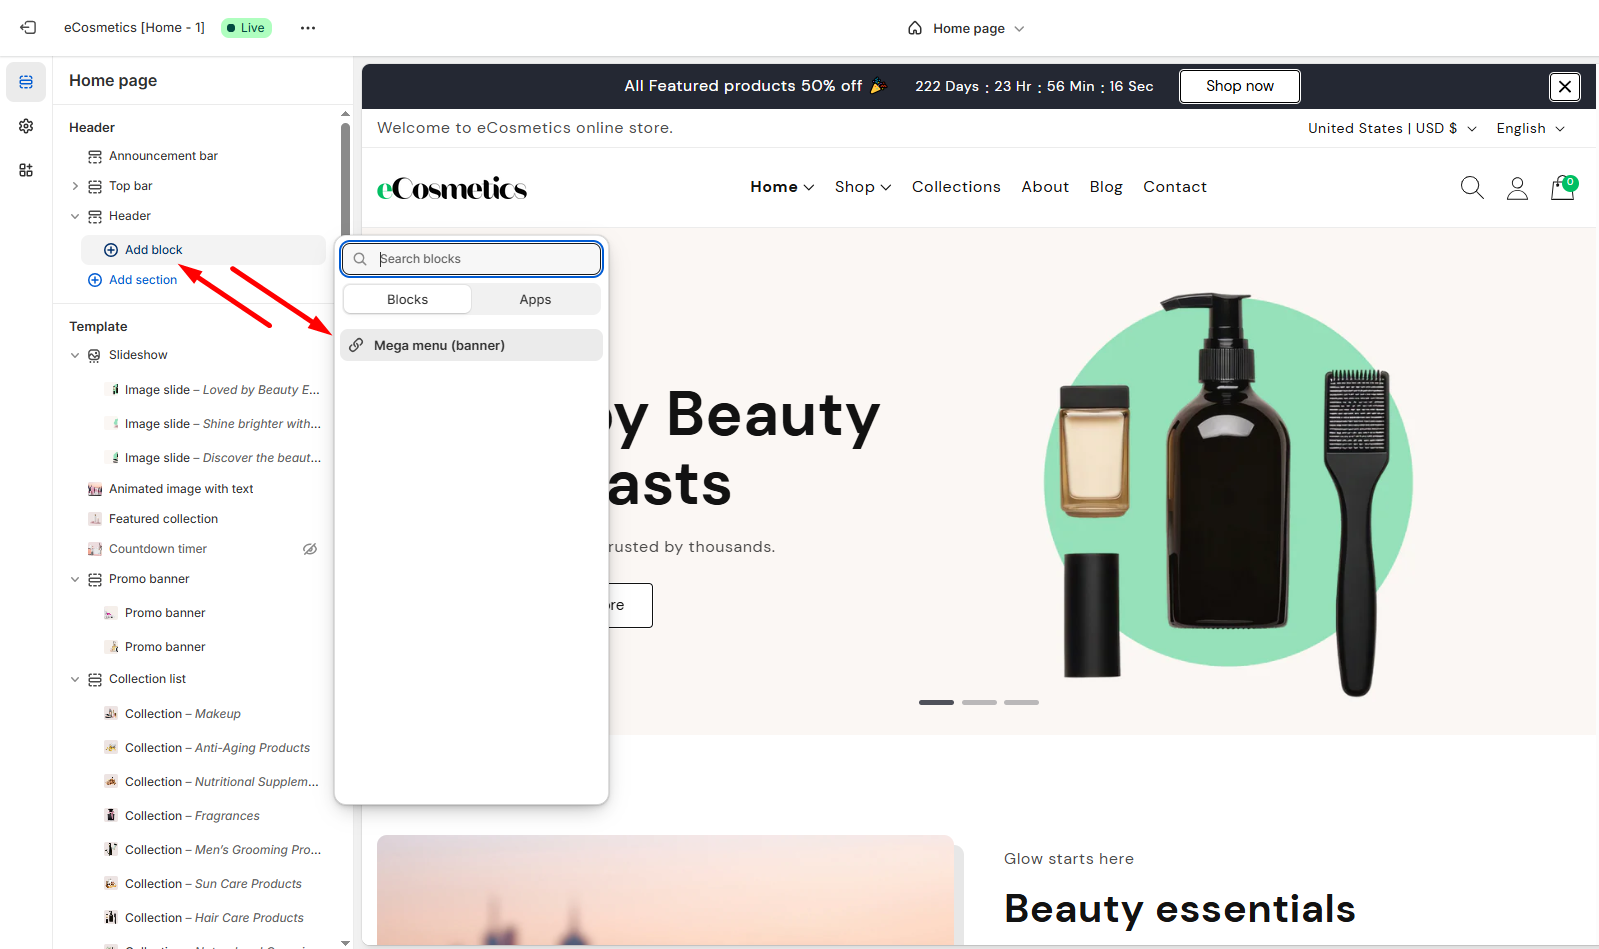Go to the second slideshow indicator bar
The height and width of the screenshot is (949, 1599).
[979, 703]
